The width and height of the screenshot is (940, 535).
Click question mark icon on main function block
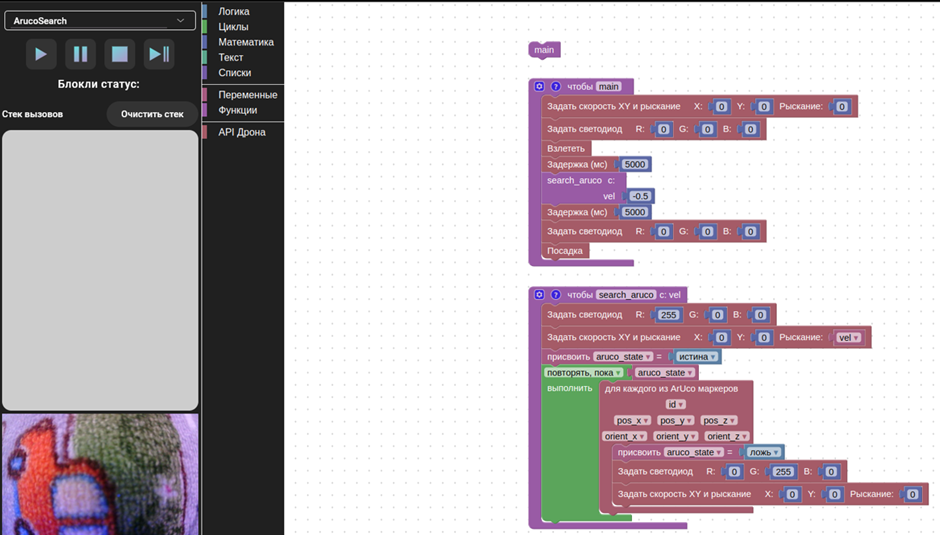(x=556, y=87)
